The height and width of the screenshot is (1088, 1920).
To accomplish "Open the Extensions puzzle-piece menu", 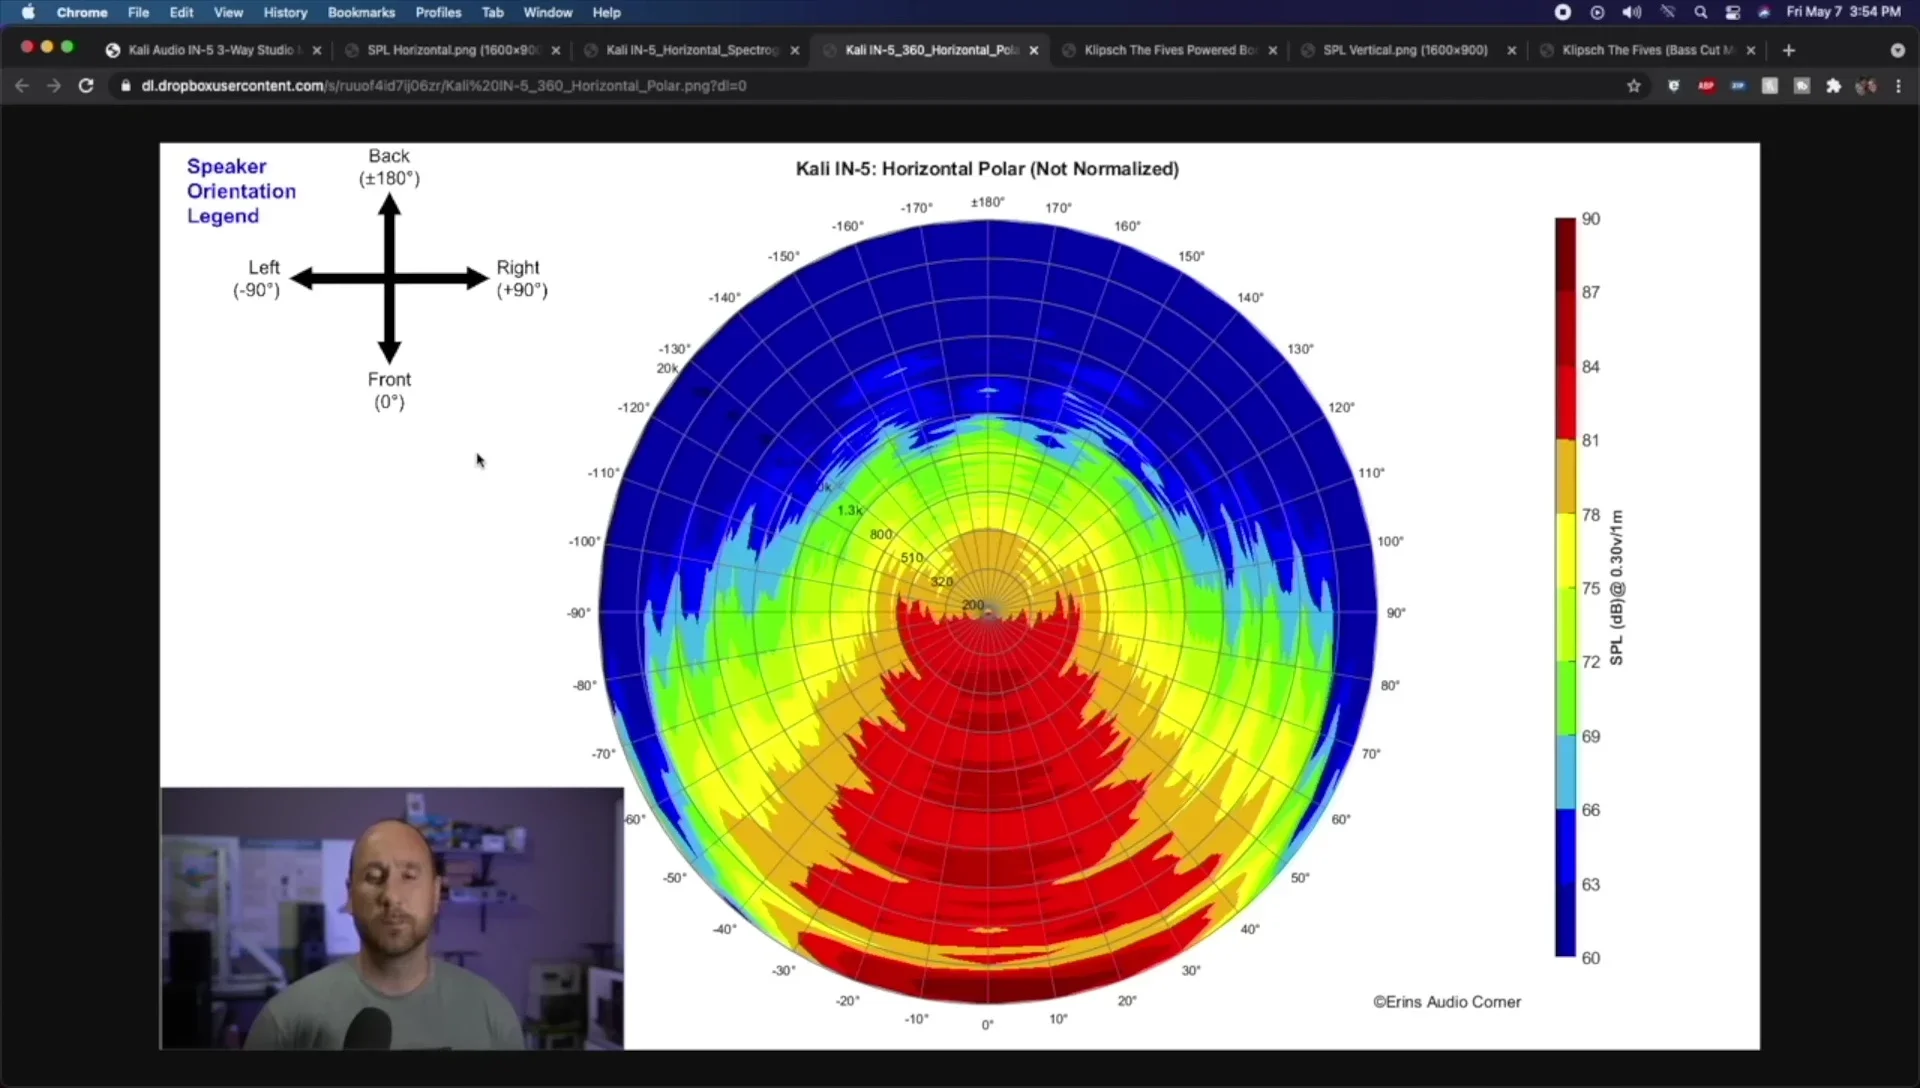I will (1833, 86).
